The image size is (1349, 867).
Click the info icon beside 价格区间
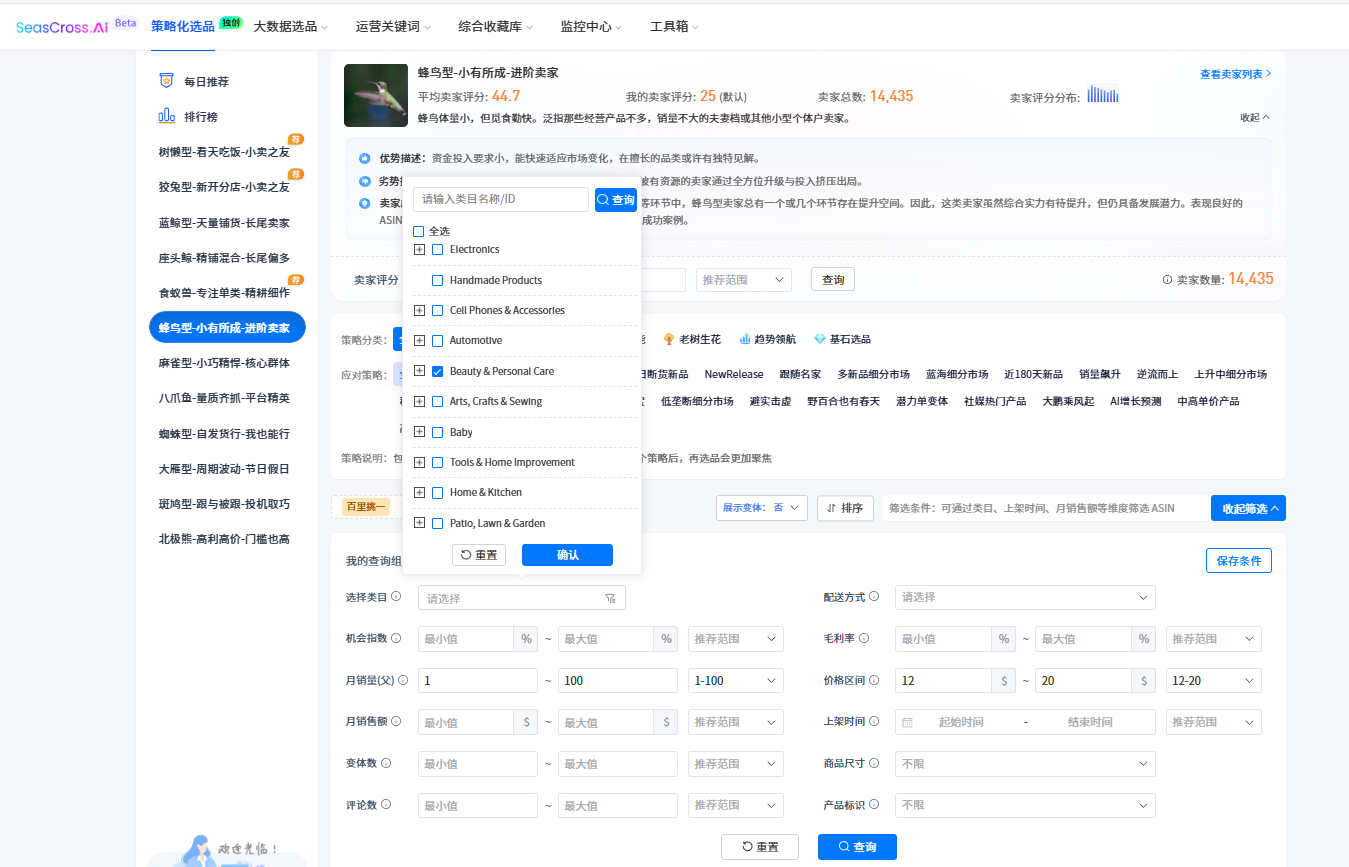tap(874, 680)
